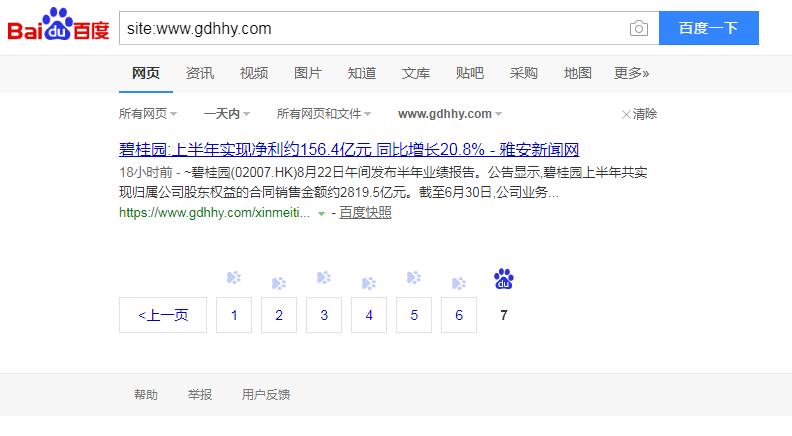Switch to the 贴吧 tab
This screenshot has height=436, width=792.
470,73
